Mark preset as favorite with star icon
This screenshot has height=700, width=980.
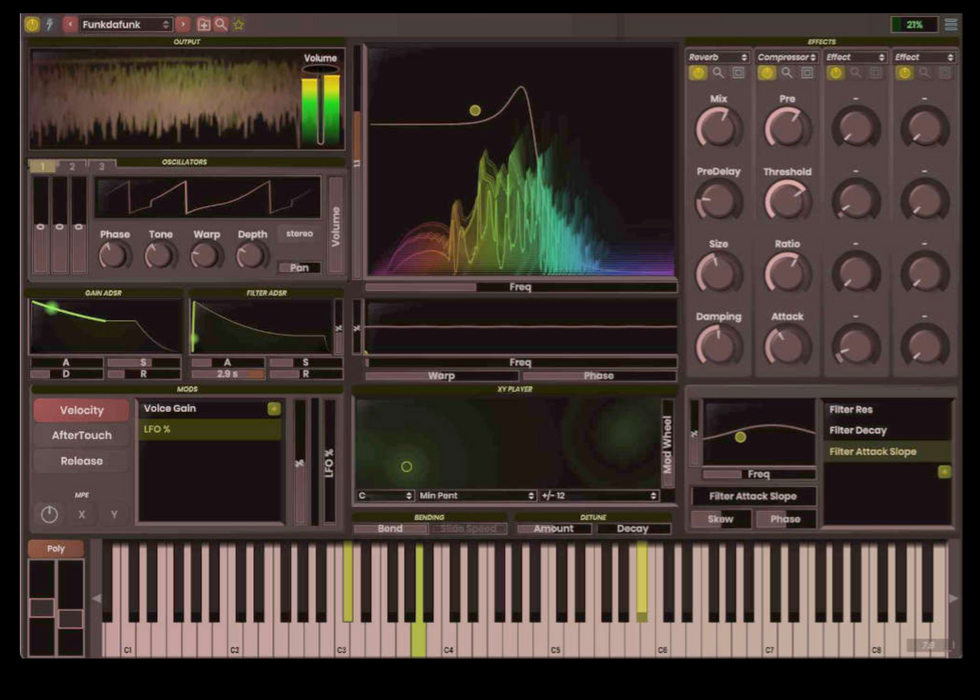pos(239,24)
